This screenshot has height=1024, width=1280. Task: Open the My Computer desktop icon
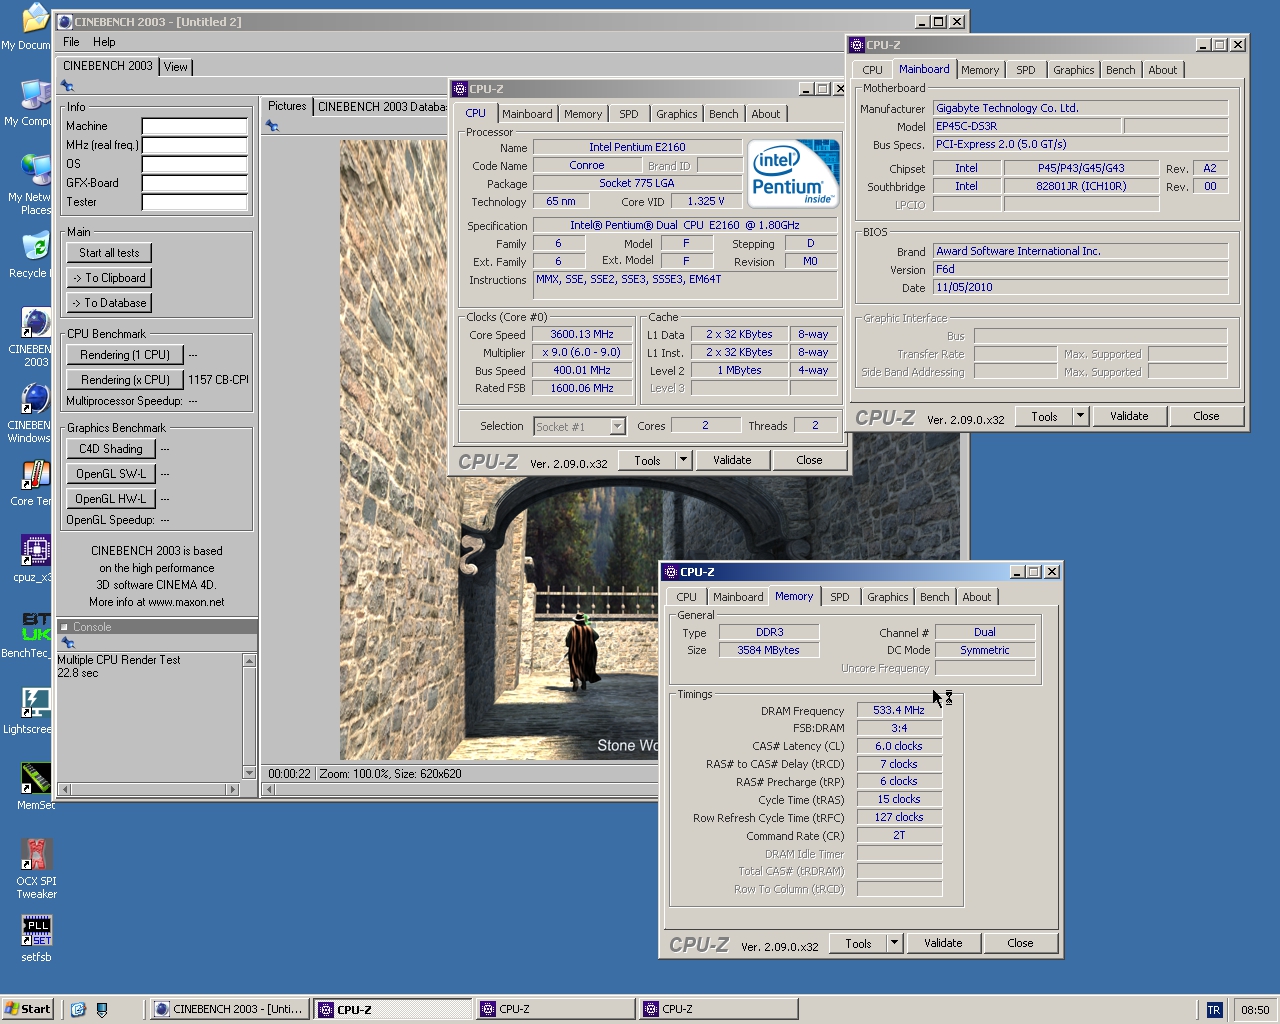click(34, 103)
